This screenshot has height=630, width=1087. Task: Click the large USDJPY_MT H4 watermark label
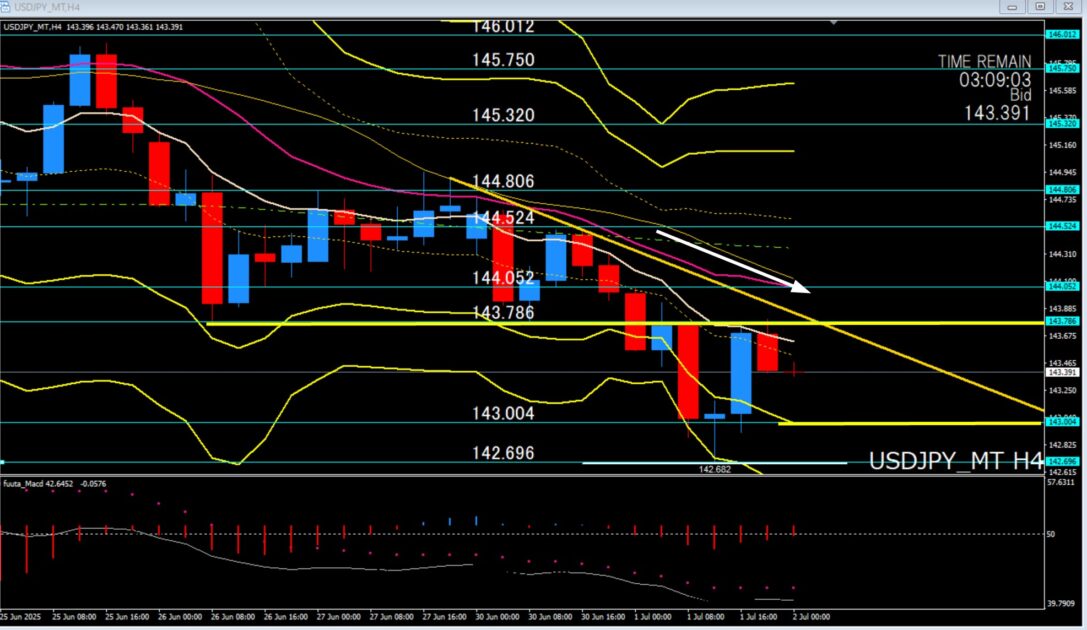click(x=955, y=461)
